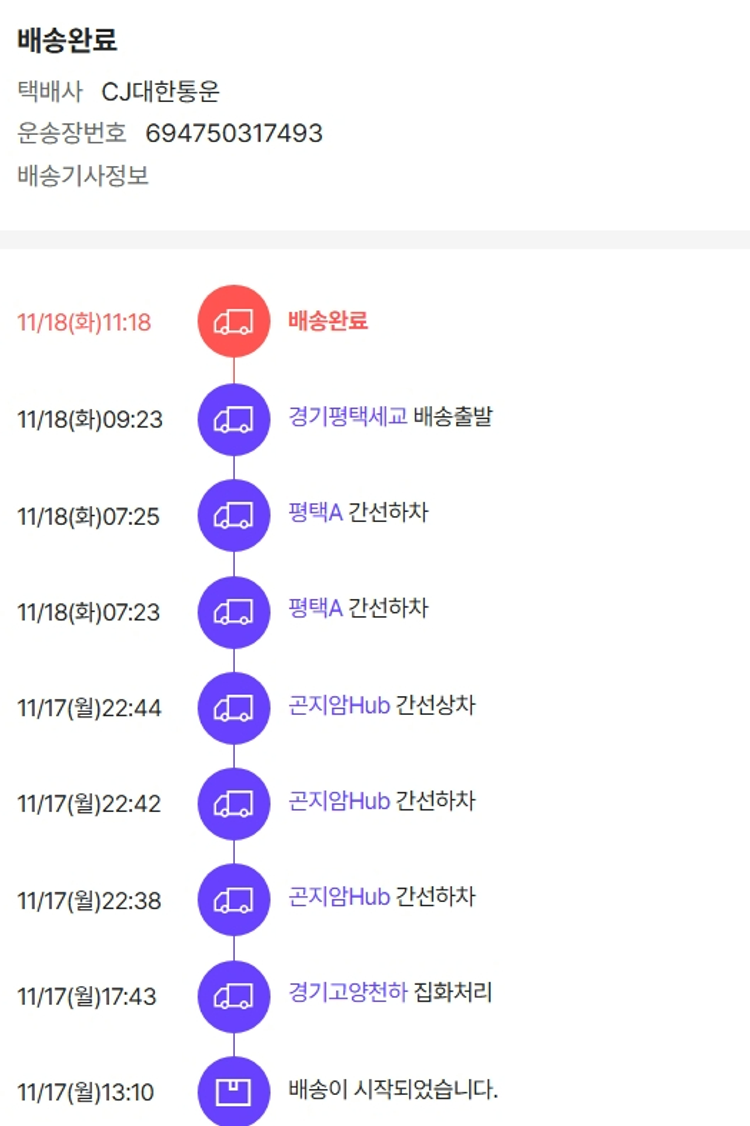Click truck icon at 11/18 07:25 평택A
750x1126 pixels.
[234, 515]
